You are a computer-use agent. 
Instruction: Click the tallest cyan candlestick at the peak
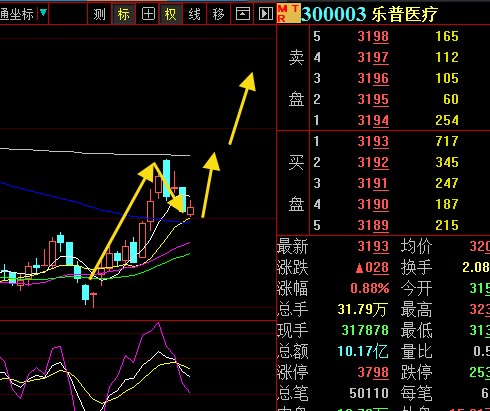166,180
